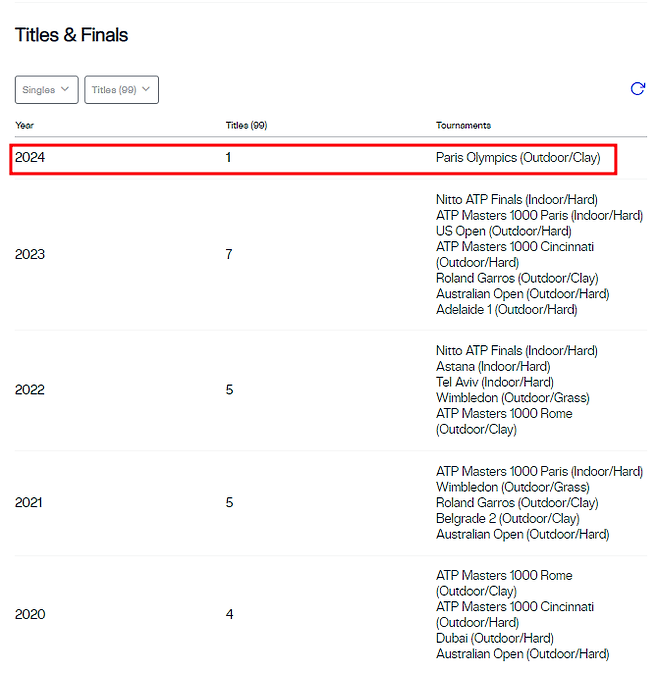Select the 2022 year cell
The width and height of the screenshot is (658, 673).
pyautogui.click(x=30, y=390)
